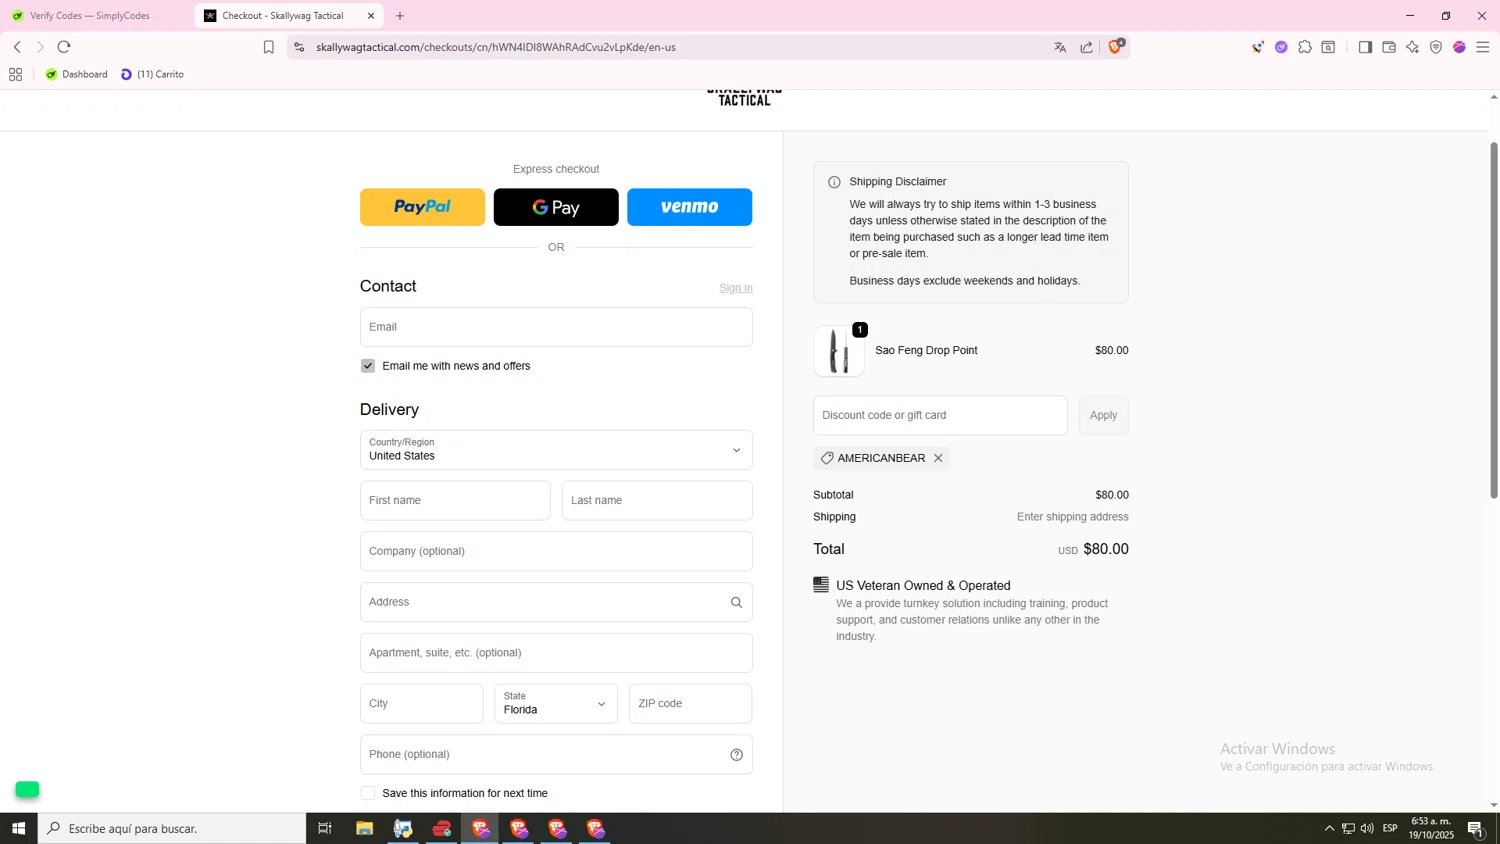Open the (11) Carrito bookmark
Image resolution: width=1500 pixels, height=844 pixels.
click(x=152, y=74)
